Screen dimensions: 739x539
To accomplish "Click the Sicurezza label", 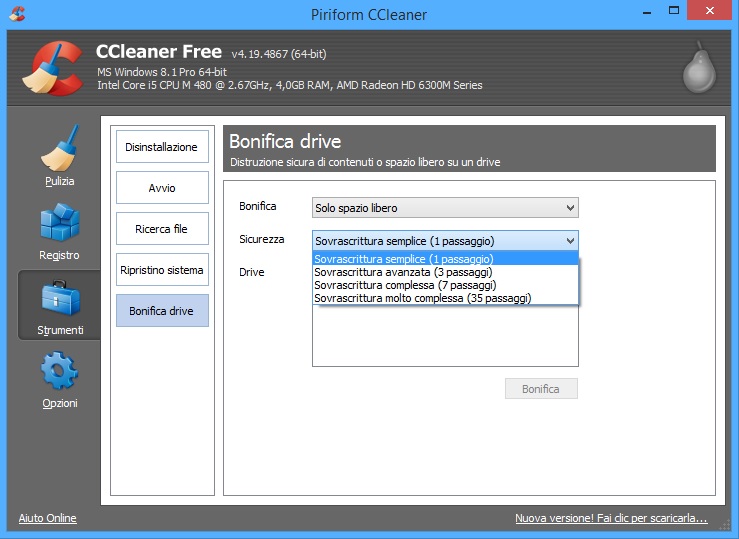I will (x=262, y=239).
